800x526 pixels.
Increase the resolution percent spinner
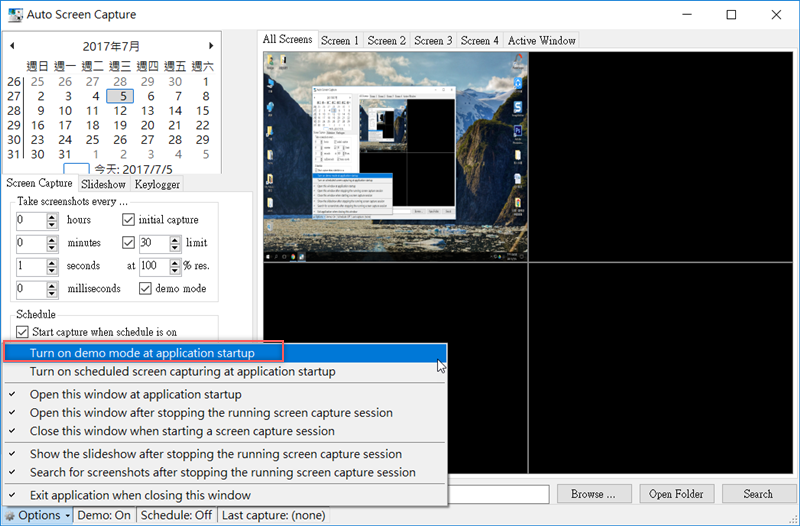click(162, 262)
